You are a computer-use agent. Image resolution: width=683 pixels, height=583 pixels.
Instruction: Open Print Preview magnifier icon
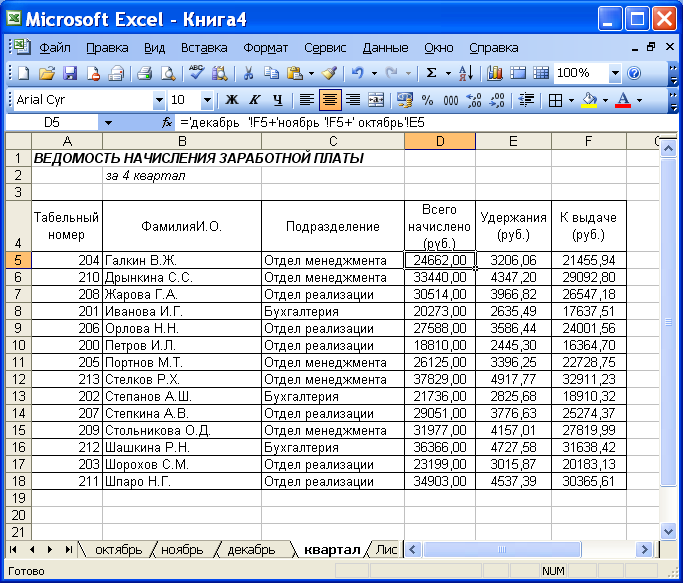pyautogui.click(x=168, y=73)
